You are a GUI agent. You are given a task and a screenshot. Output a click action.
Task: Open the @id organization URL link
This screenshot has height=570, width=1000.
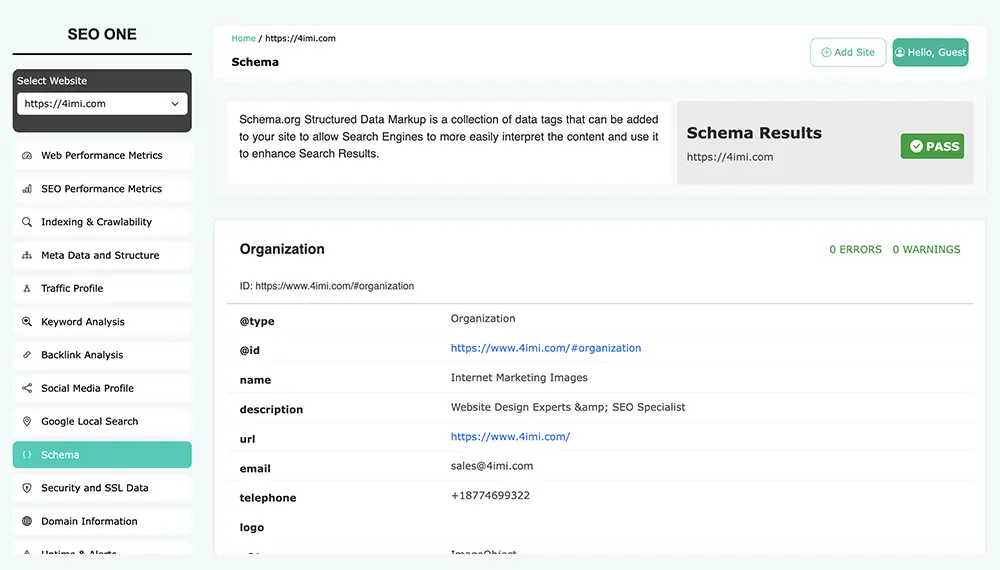tap(545, 348)
